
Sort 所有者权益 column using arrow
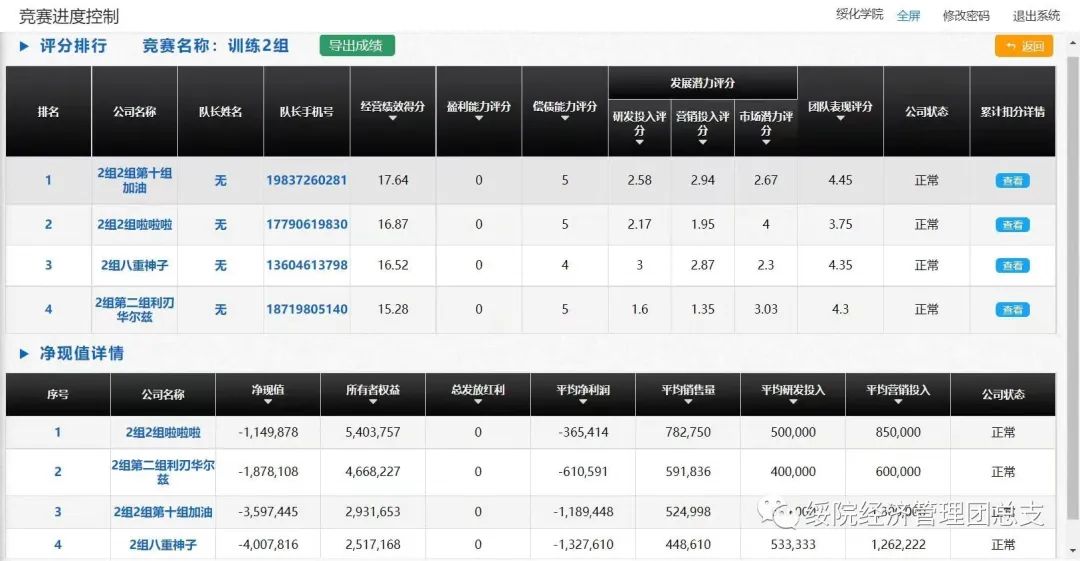[x=372, y=402]
